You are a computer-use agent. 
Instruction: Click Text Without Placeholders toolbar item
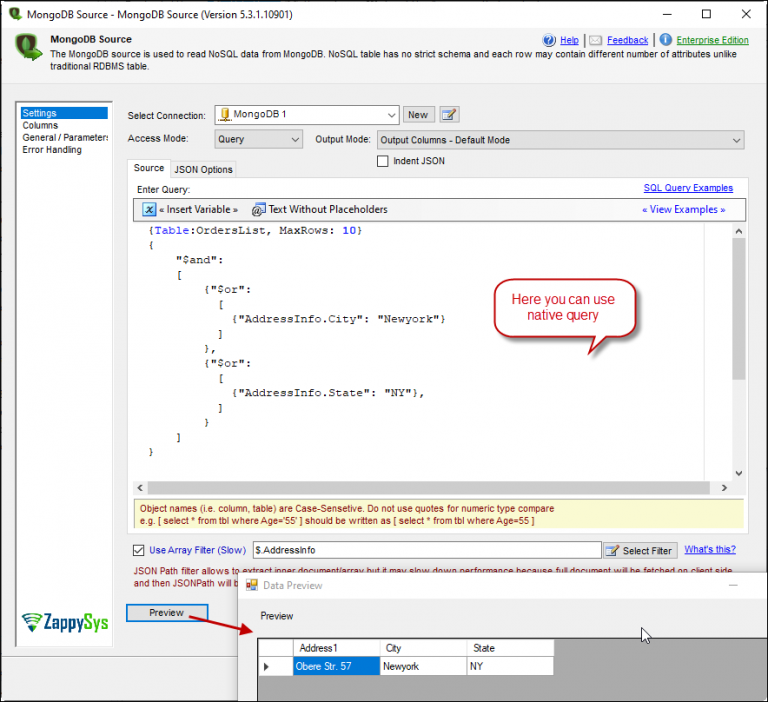[328, 210]
